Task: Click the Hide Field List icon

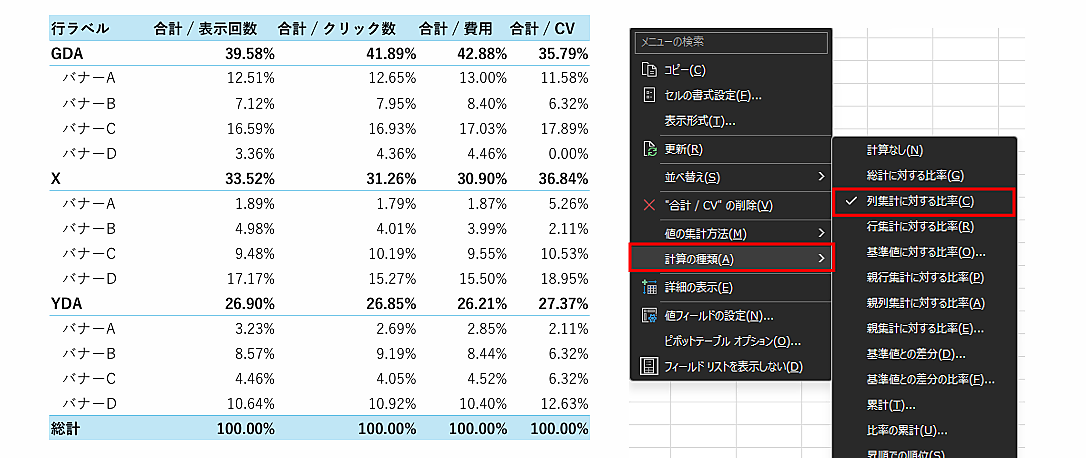Action: point(649,366)
